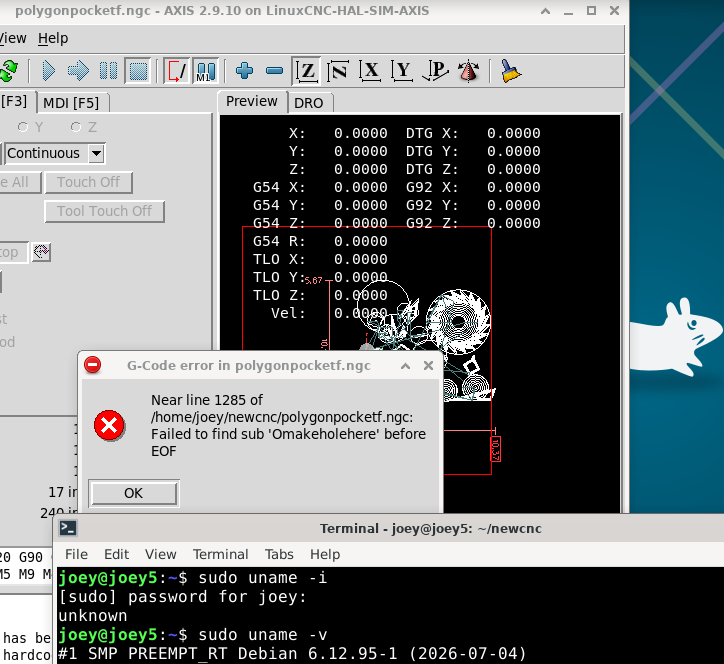Toggle the block delete skip-lines icon

177,71
